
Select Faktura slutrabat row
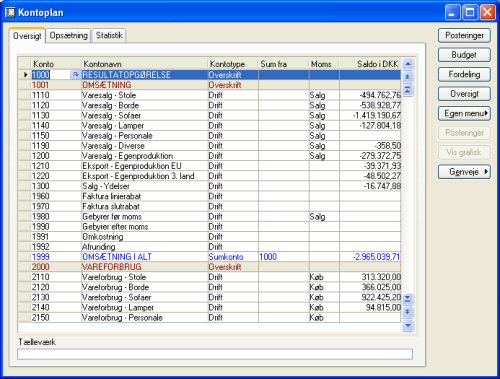click(210, 206)
